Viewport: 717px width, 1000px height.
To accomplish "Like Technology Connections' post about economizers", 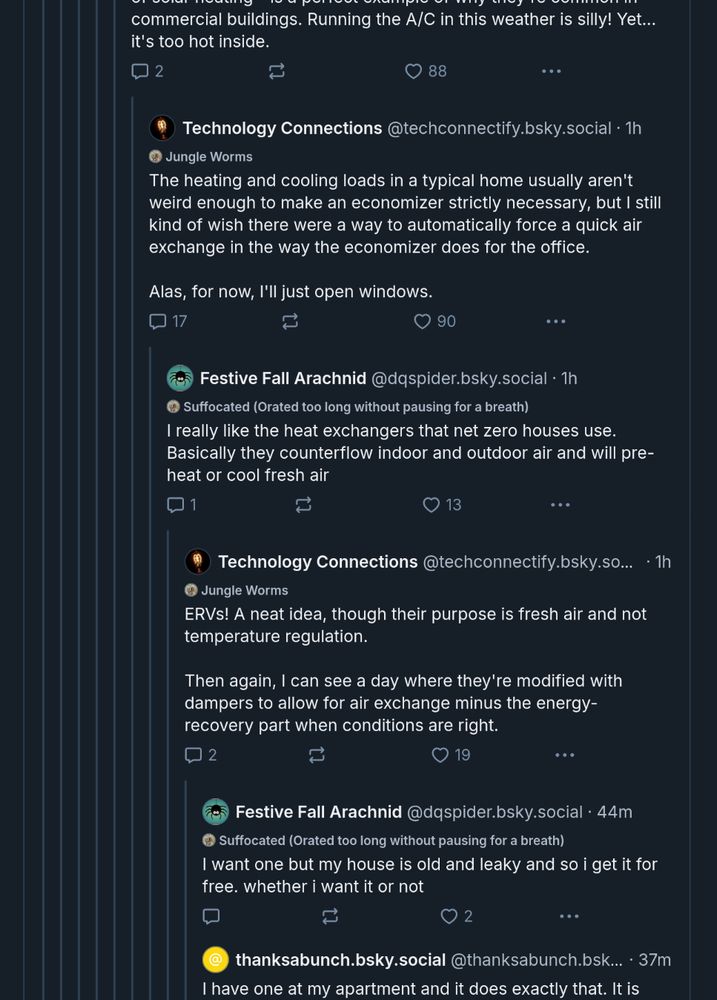I will coord(422,321).
